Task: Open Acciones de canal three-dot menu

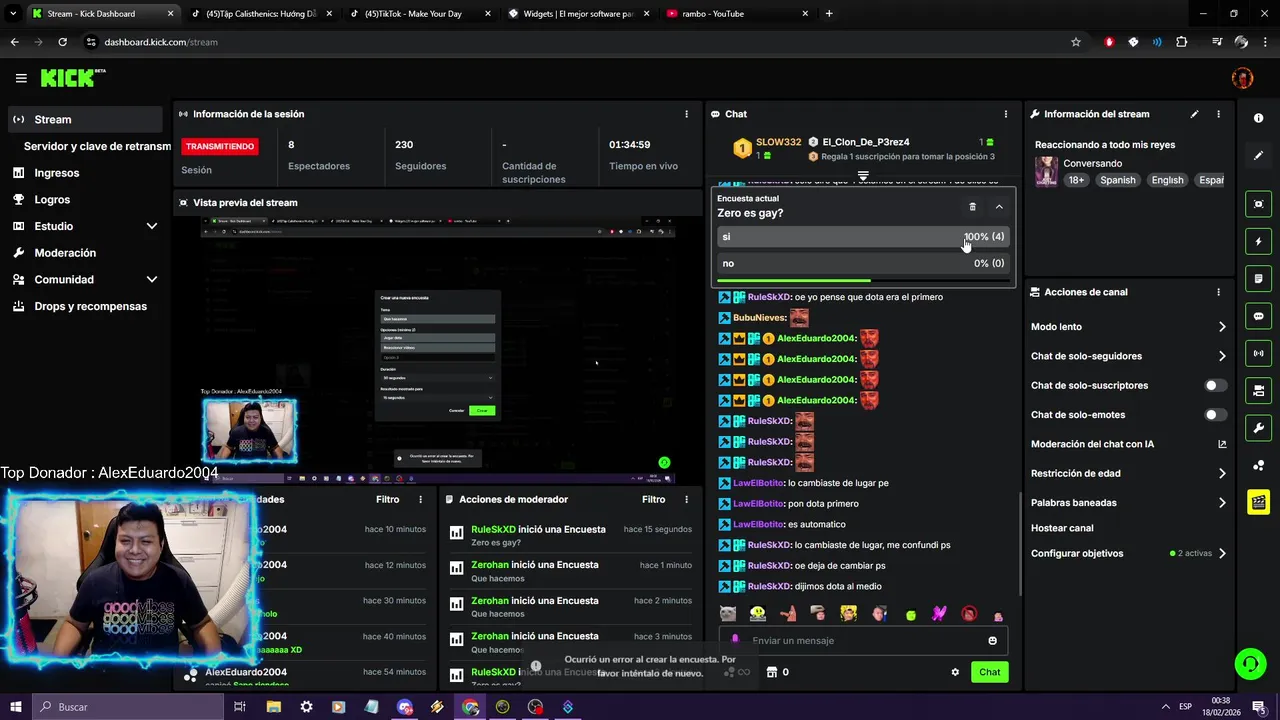Action: (1218, 292)
